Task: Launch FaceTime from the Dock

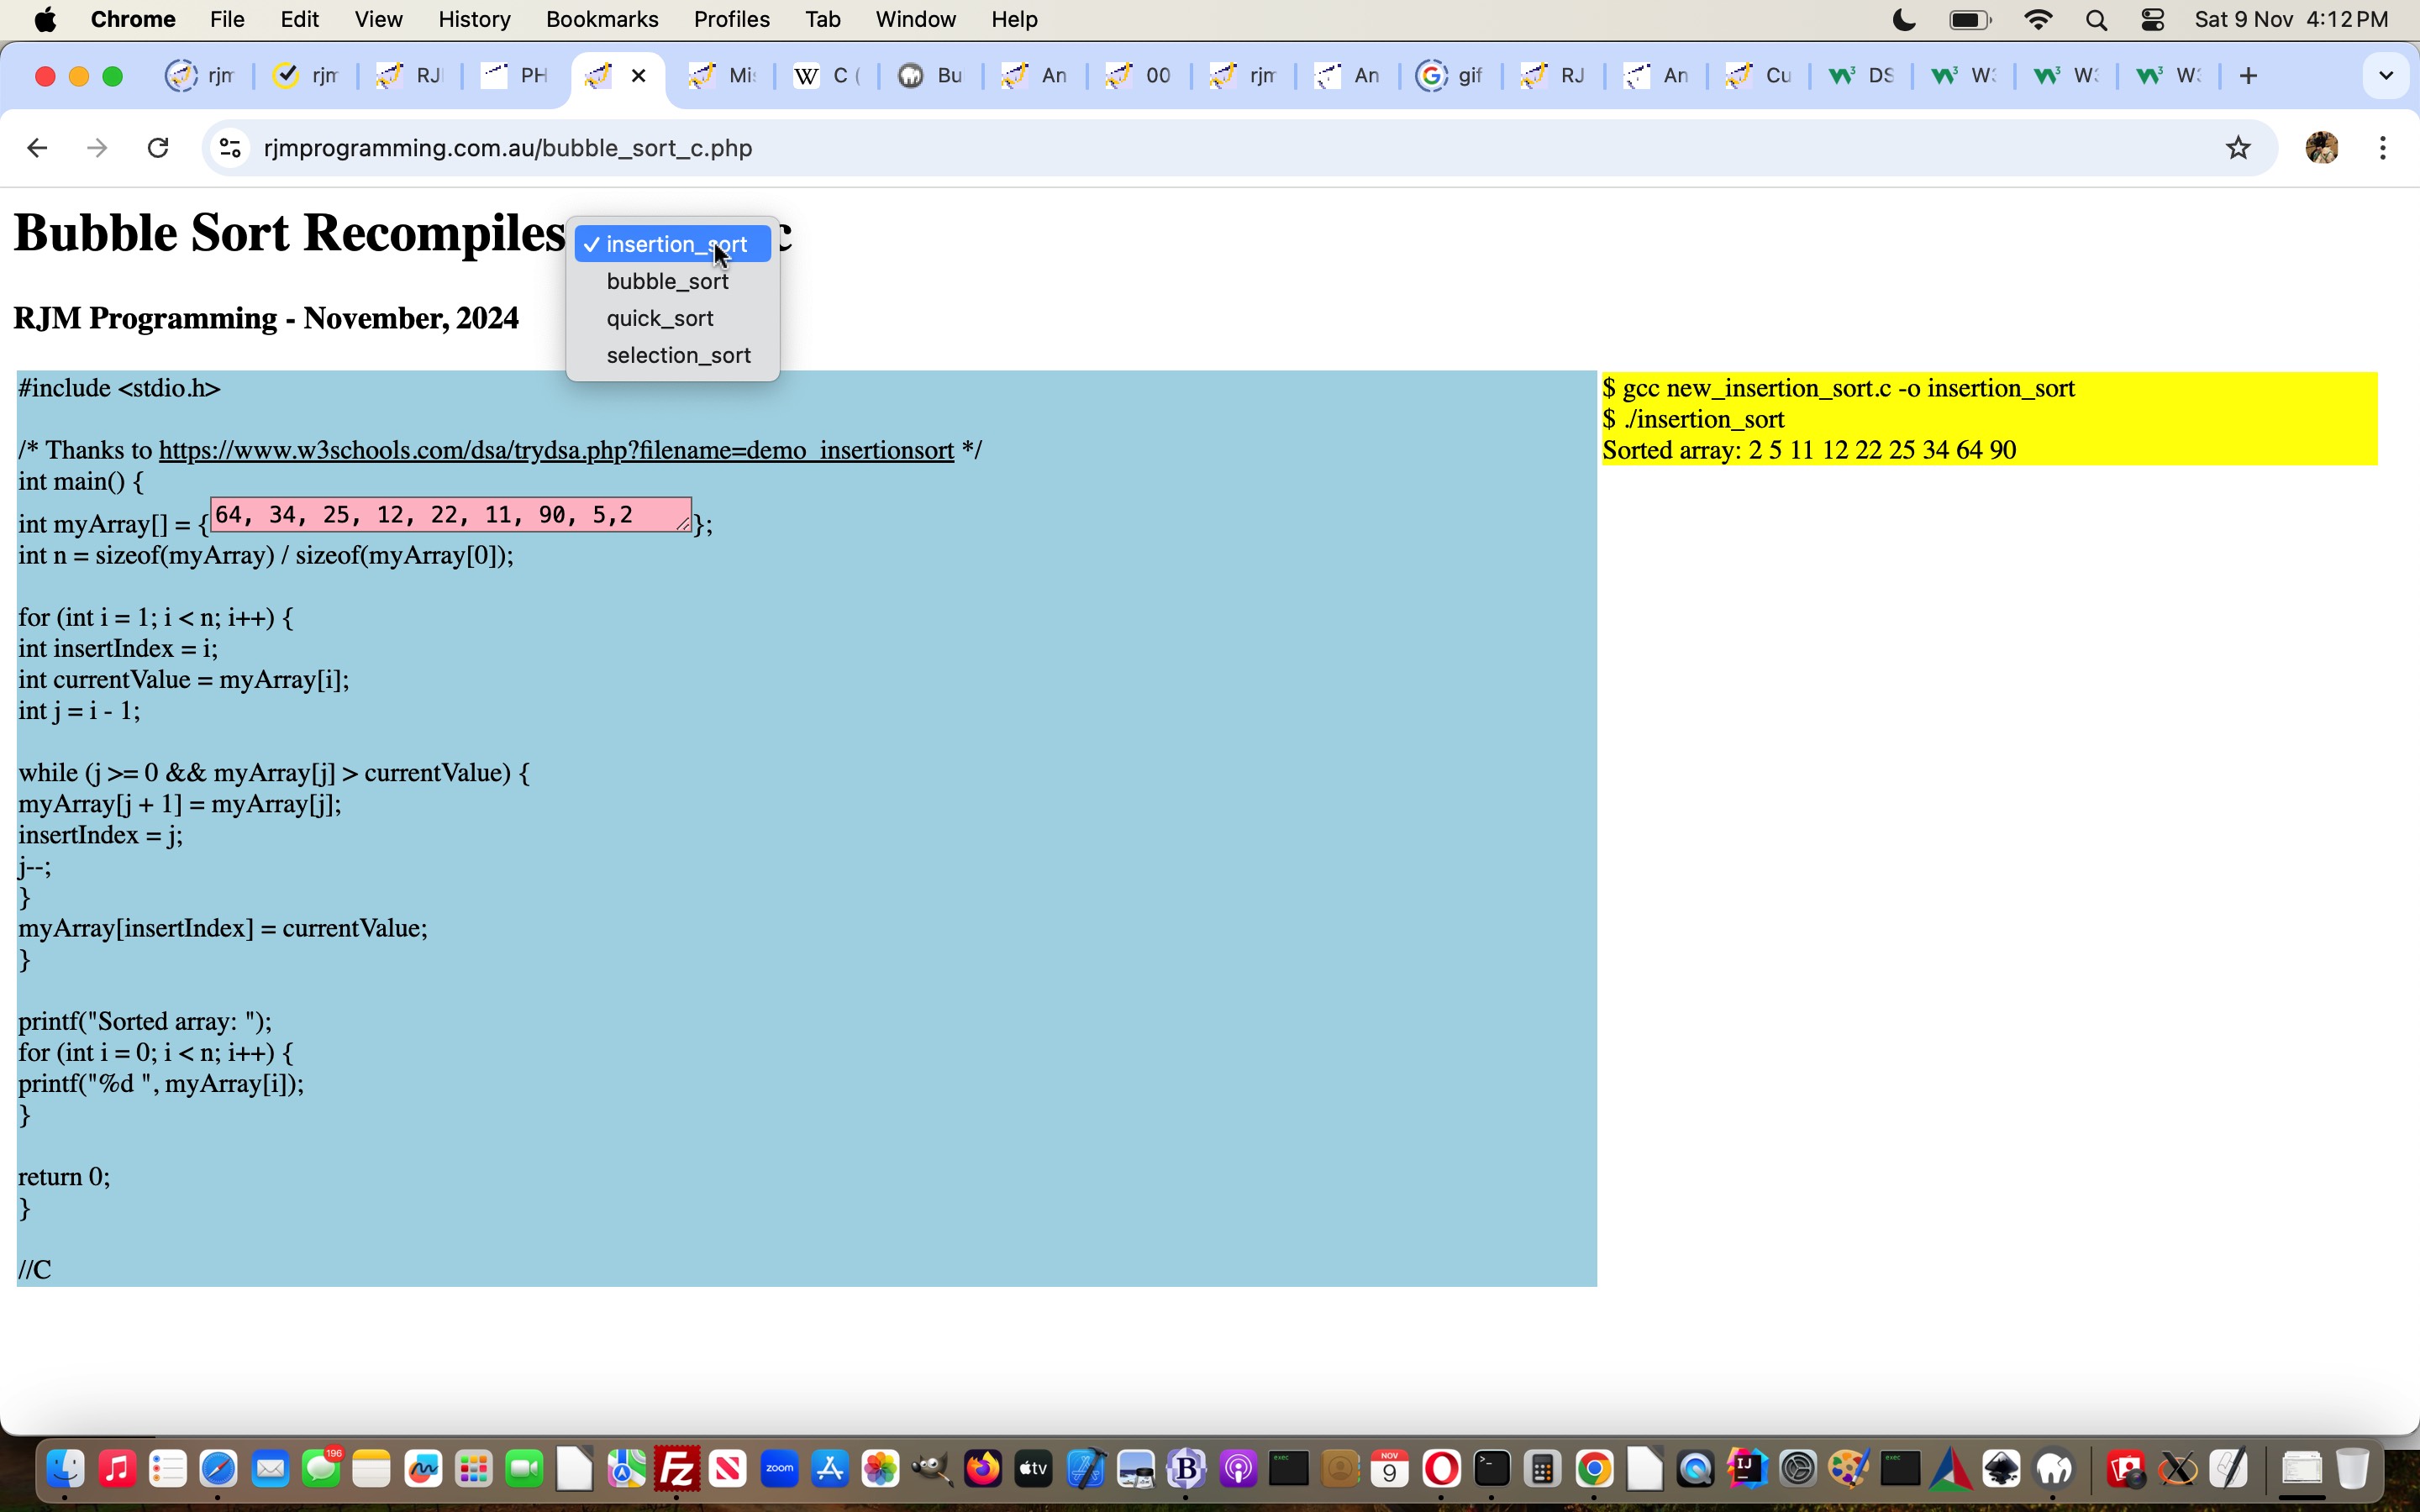Action: (x=525, y=1469)
